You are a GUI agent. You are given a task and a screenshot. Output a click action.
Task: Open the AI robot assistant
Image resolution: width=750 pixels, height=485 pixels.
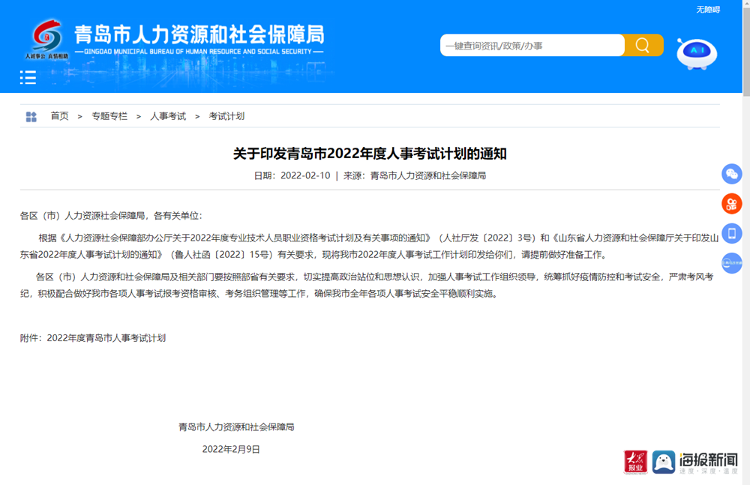pos(696,53)
